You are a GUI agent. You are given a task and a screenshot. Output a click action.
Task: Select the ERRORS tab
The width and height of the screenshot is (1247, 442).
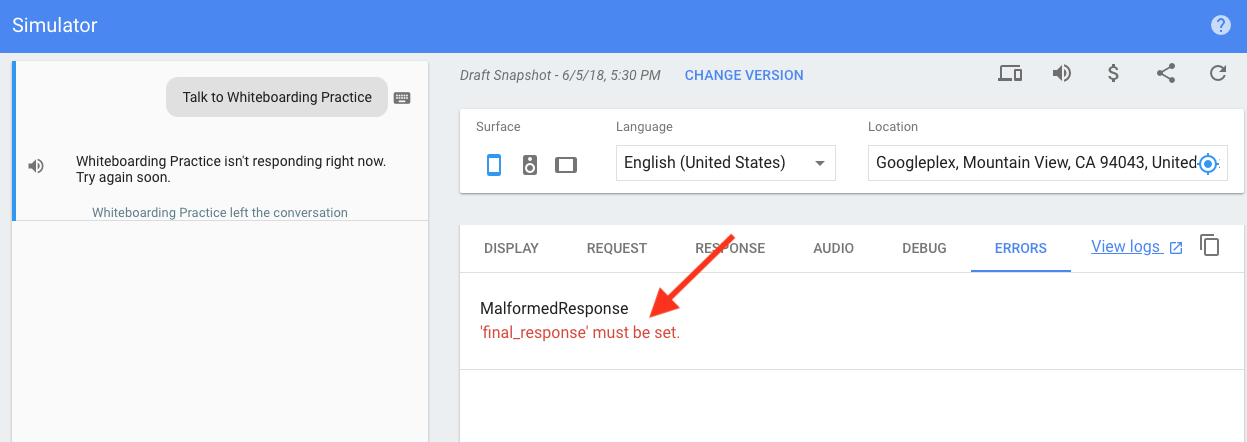pos(1021,248)
